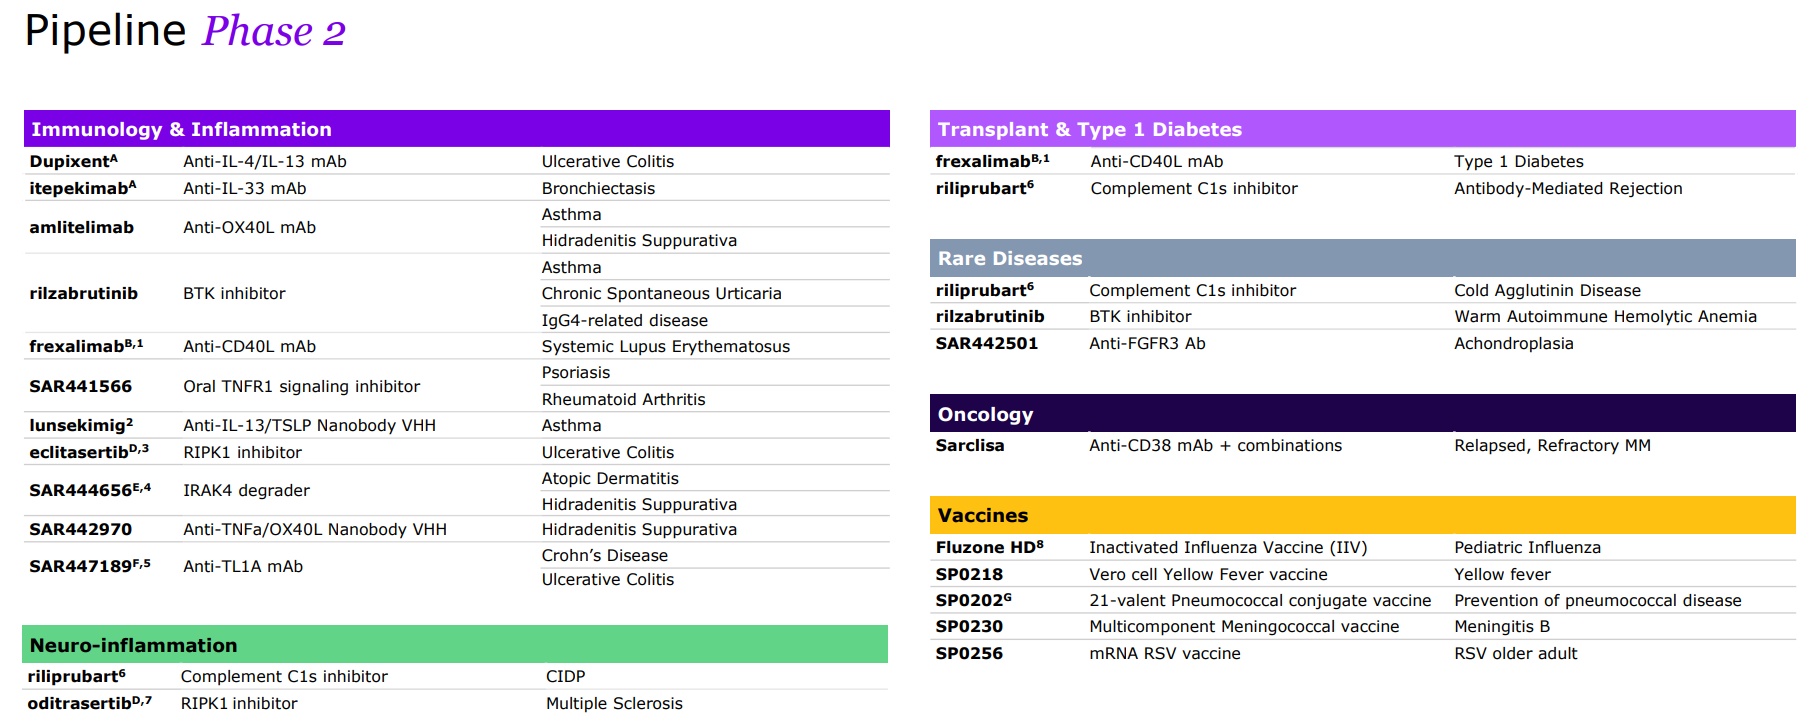Screen dimensions: 1805x727
Task: Select the indication 'Achondroplasia'
Action: (x=1514, y=343)
